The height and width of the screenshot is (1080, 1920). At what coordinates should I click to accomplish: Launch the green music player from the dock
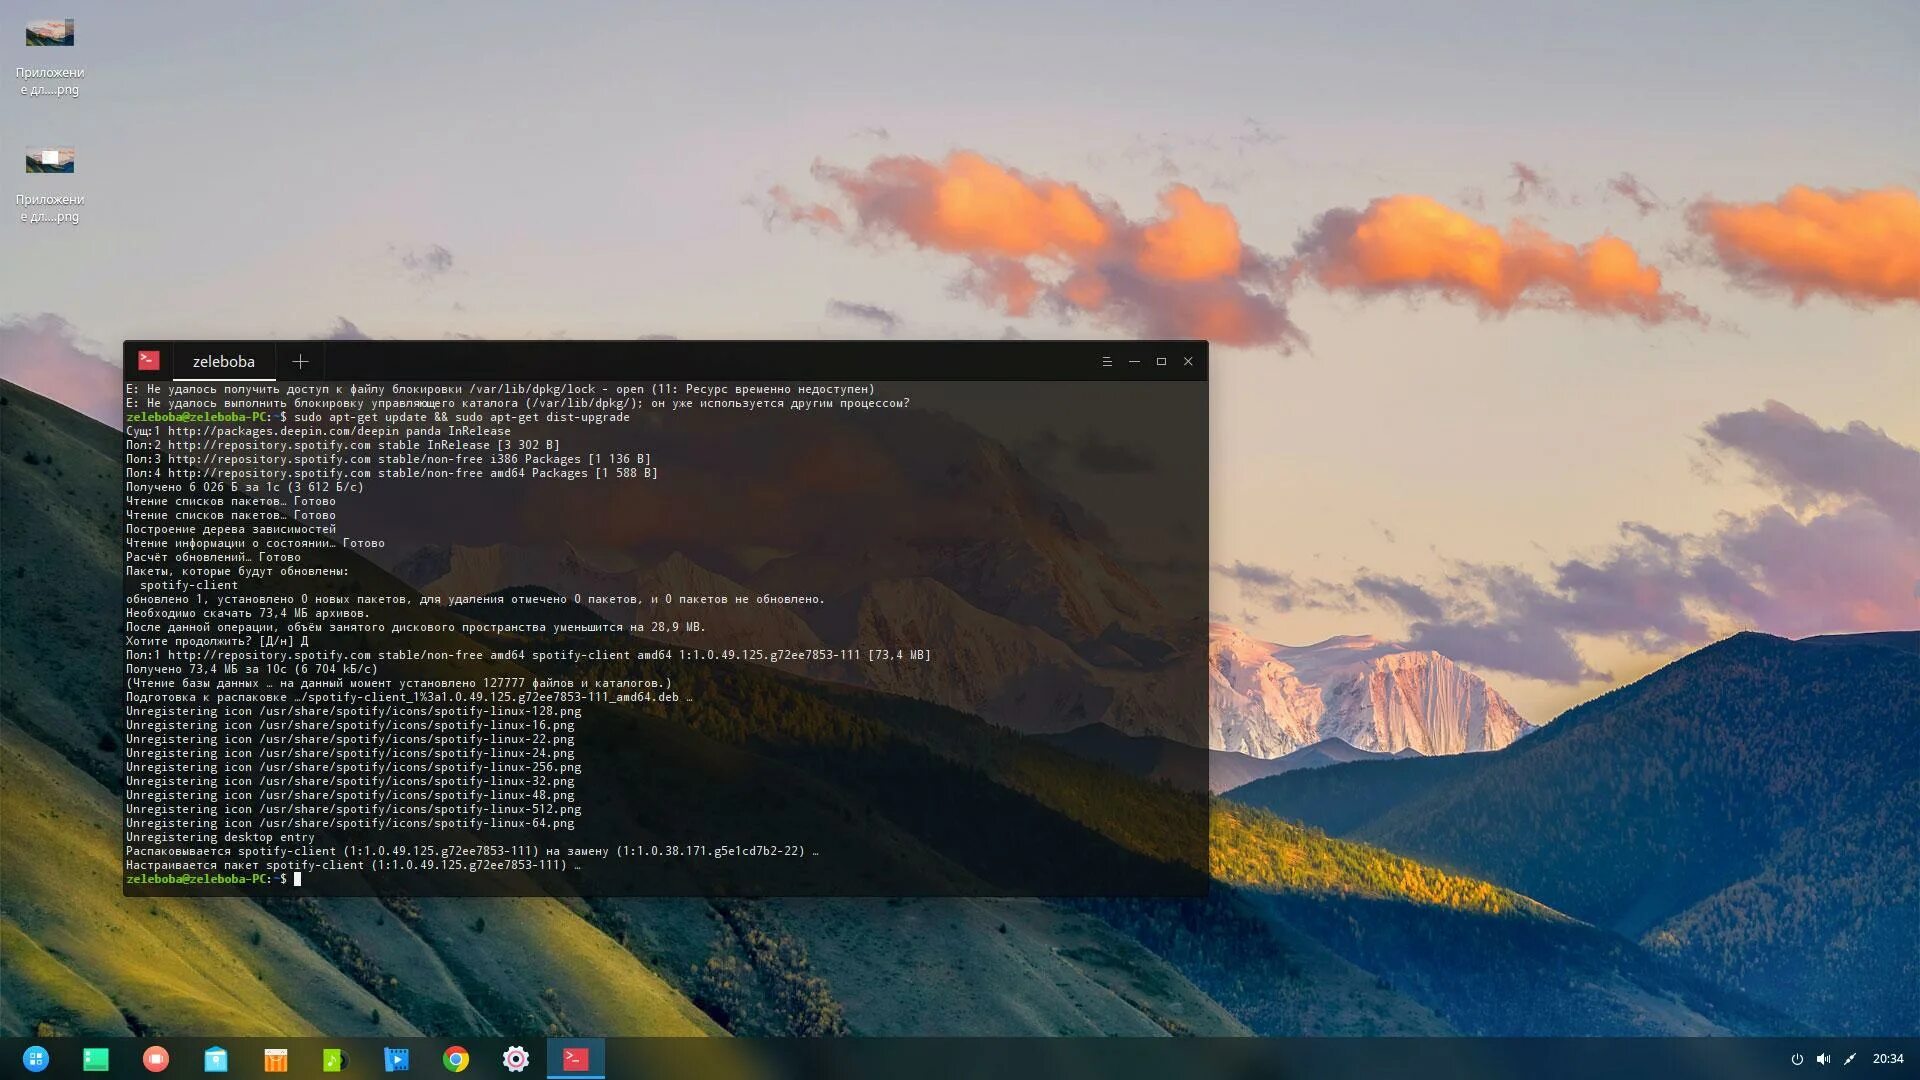336,1059
